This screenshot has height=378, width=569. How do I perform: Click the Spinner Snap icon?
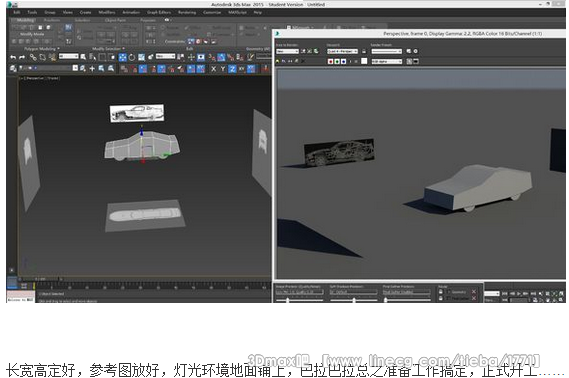pos(240,57)
